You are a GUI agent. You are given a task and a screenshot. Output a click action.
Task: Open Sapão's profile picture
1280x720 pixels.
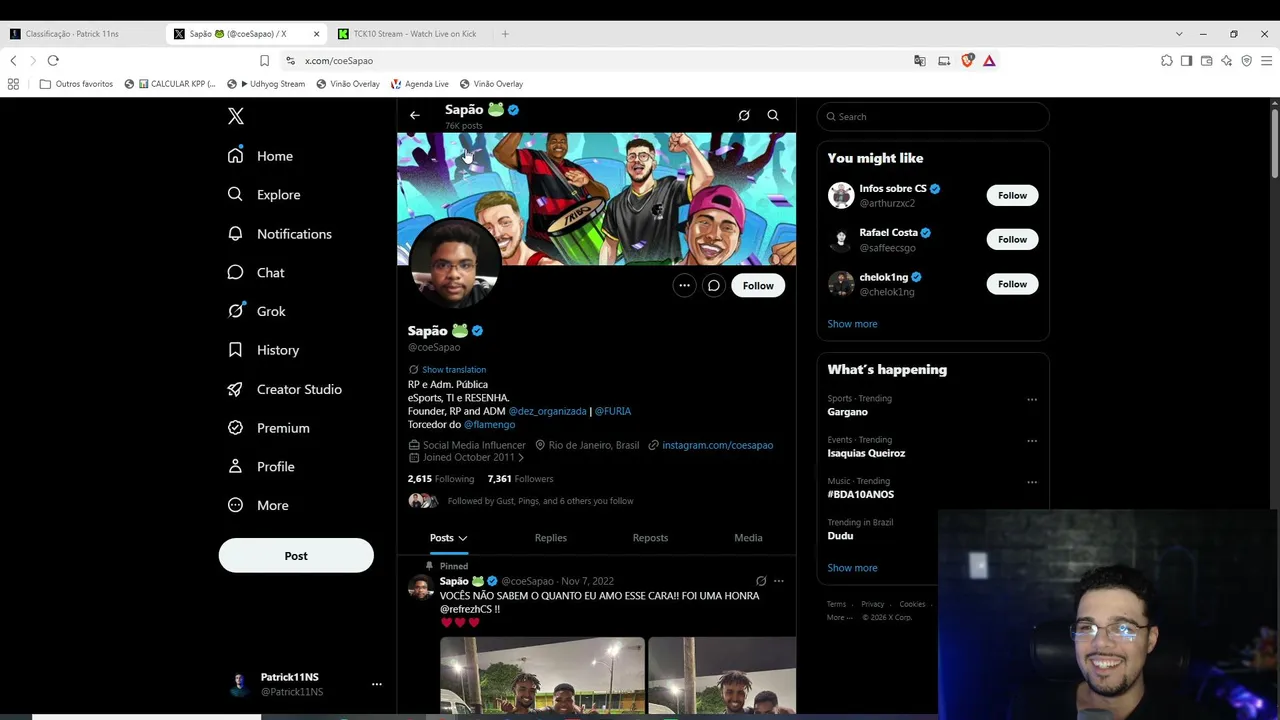[x=454, y=262]
